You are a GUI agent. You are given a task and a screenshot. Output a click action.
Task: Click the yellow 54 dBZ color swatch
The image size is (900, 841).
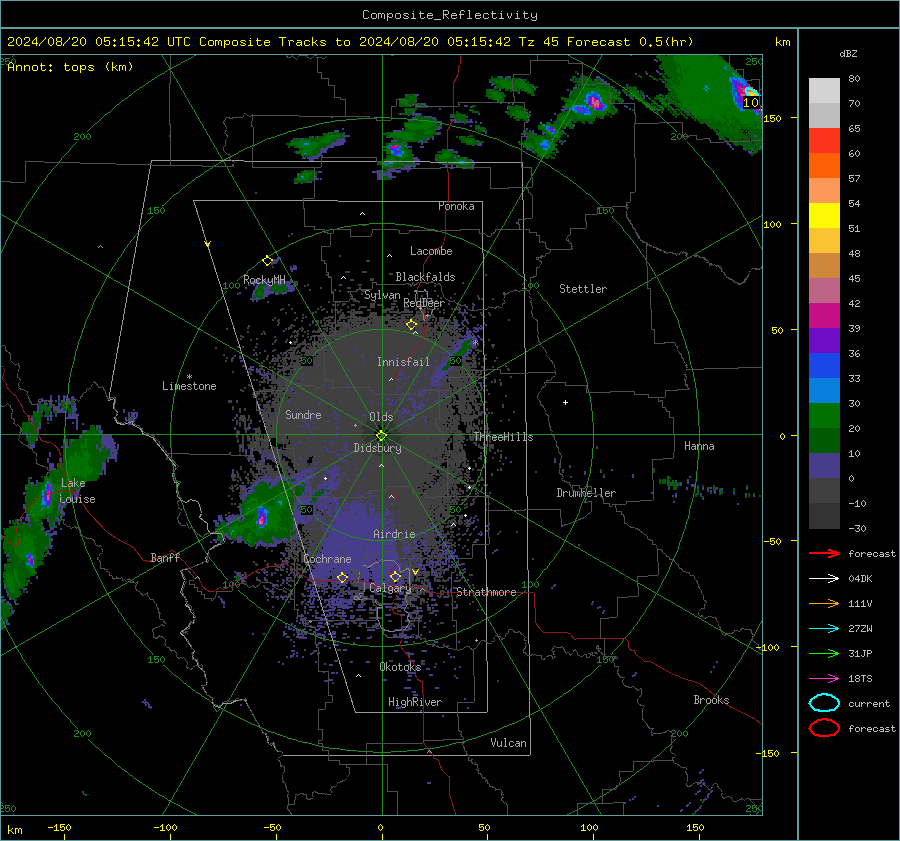(824, 215)
